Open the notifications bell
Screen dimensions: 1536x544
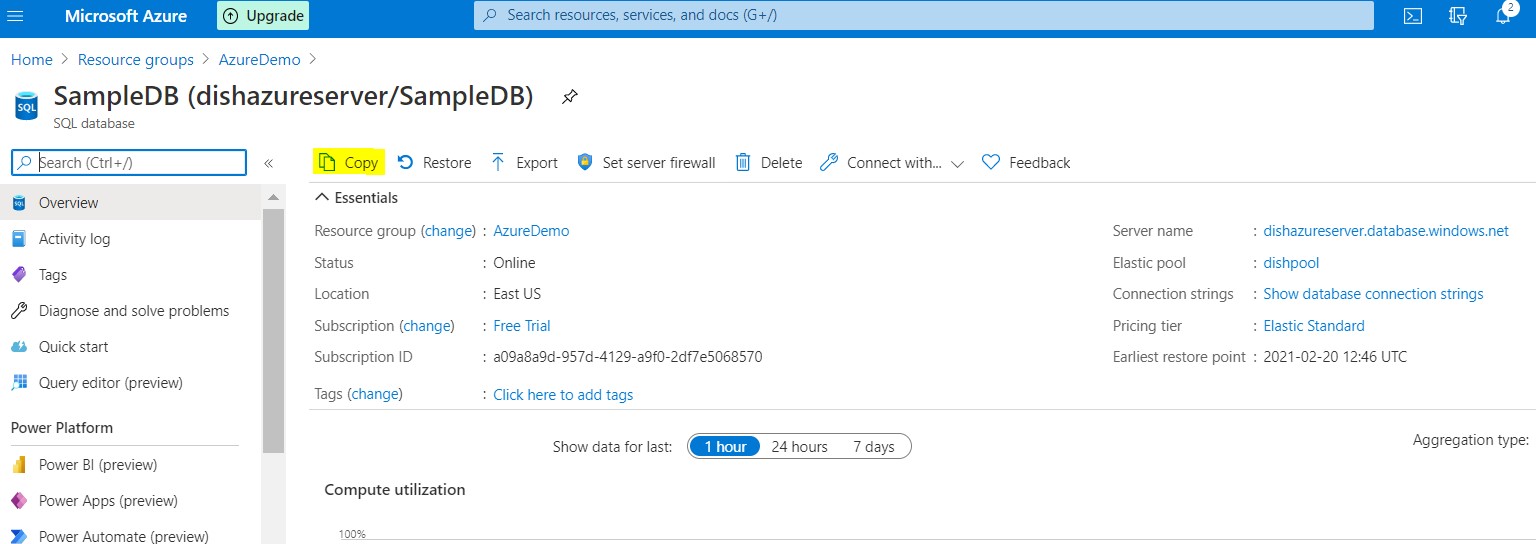point(1503,16)
